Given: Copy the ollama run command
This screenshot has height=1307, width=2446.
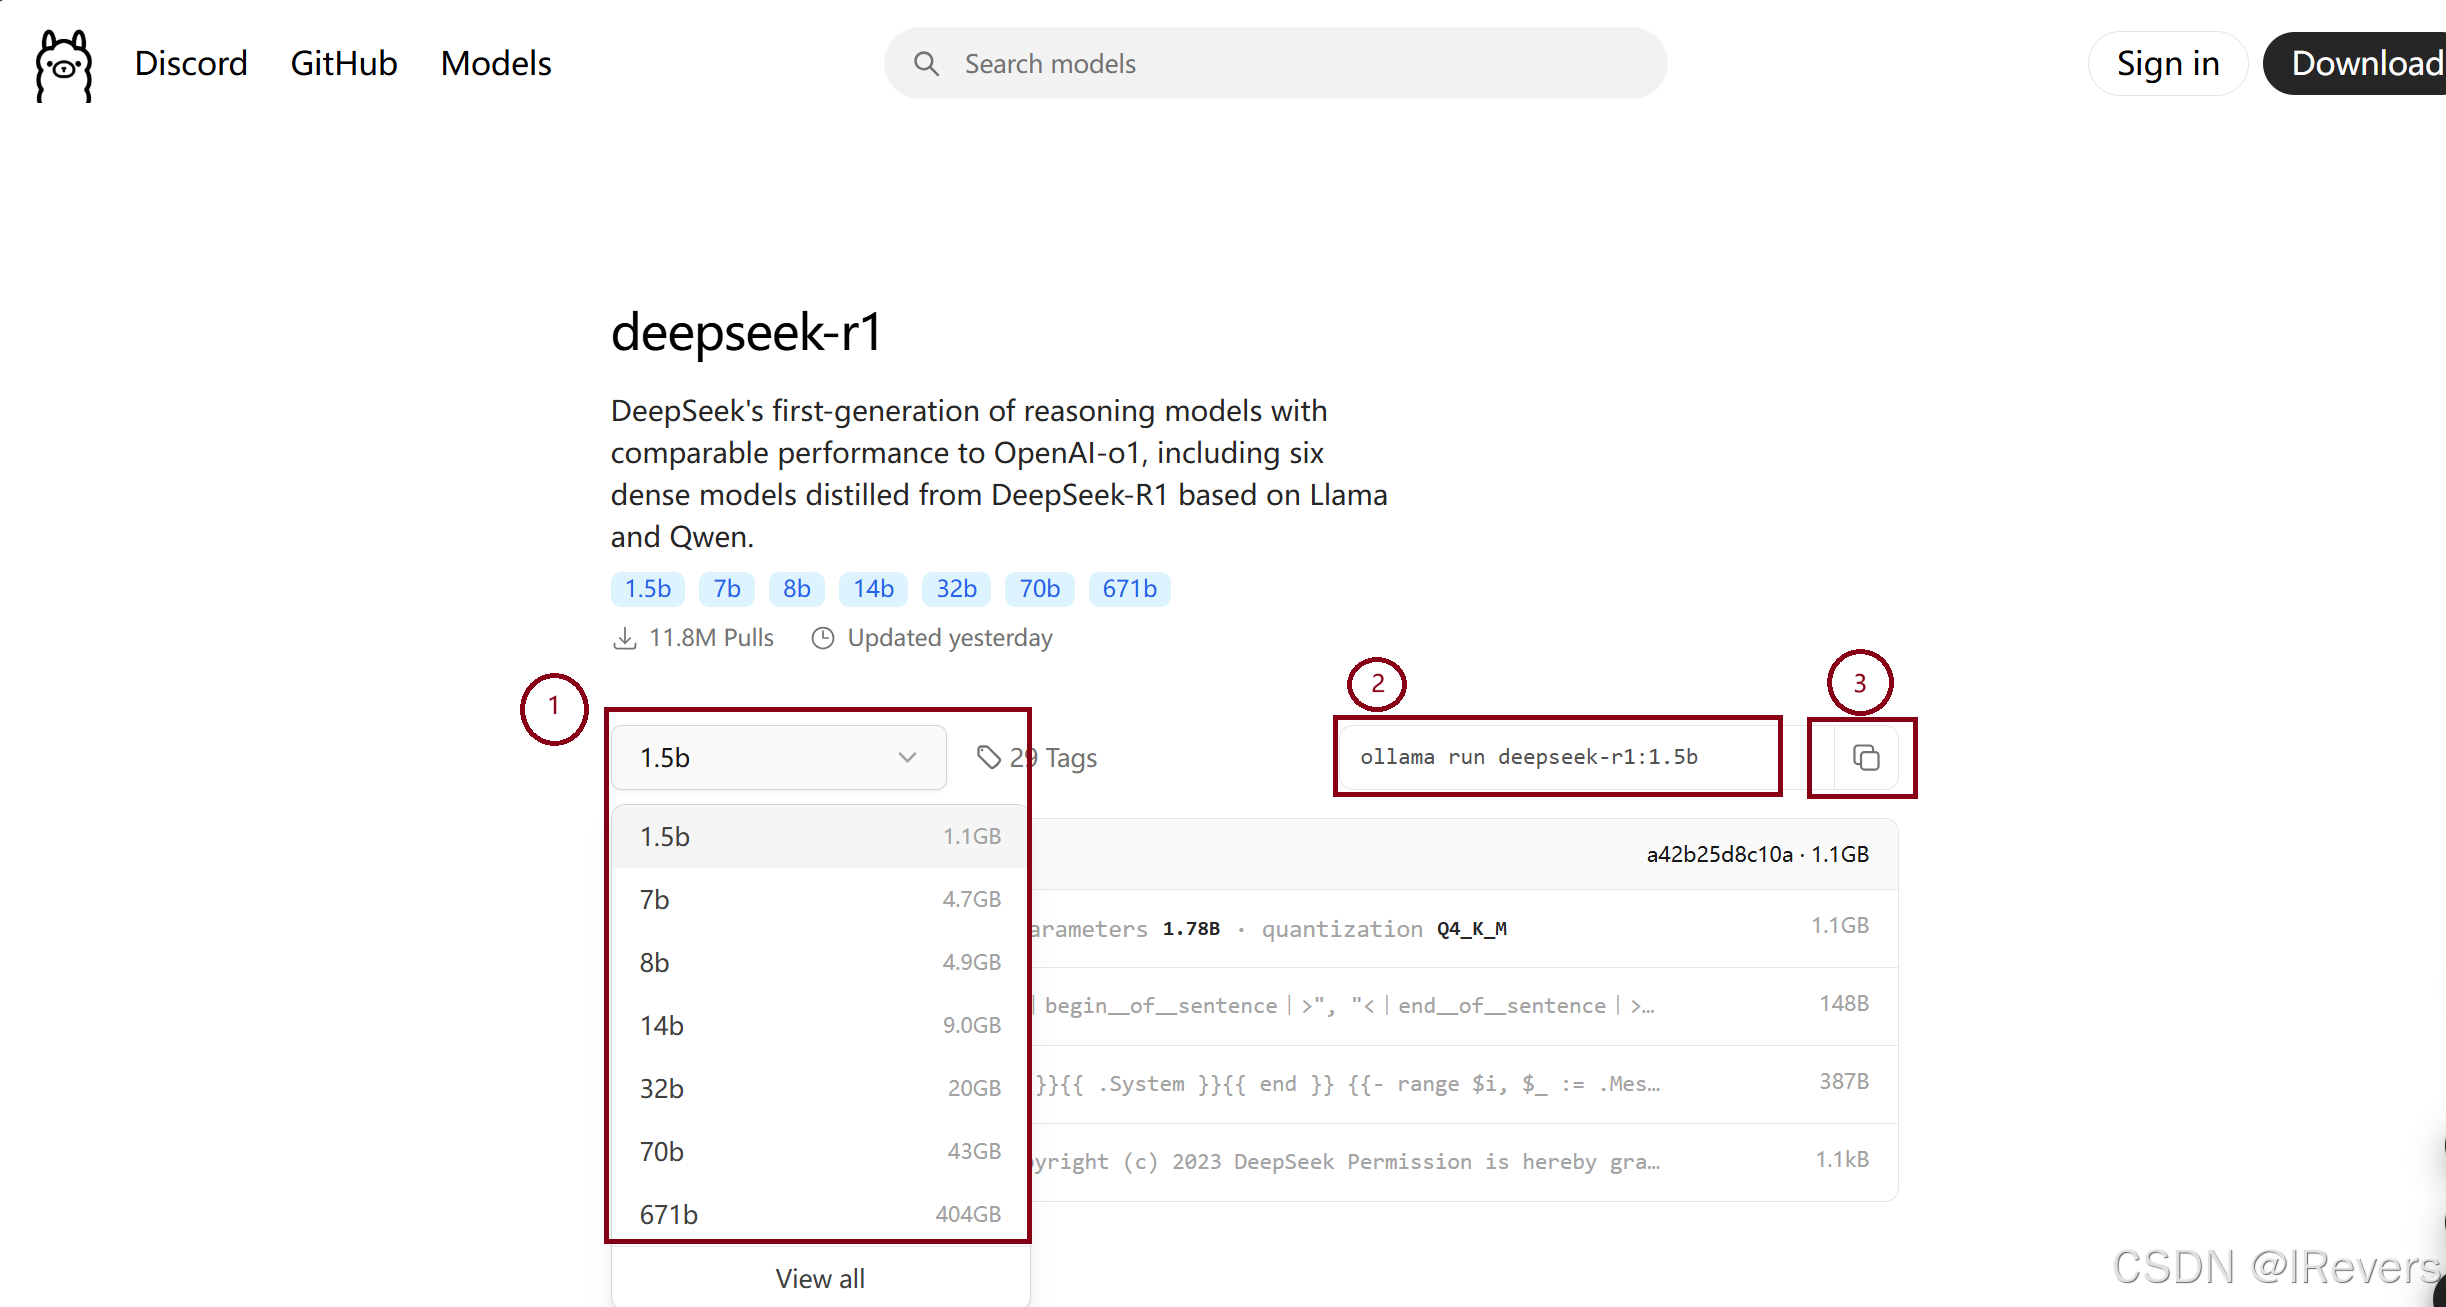Looking at the screenshot, I should point(1865,758).
